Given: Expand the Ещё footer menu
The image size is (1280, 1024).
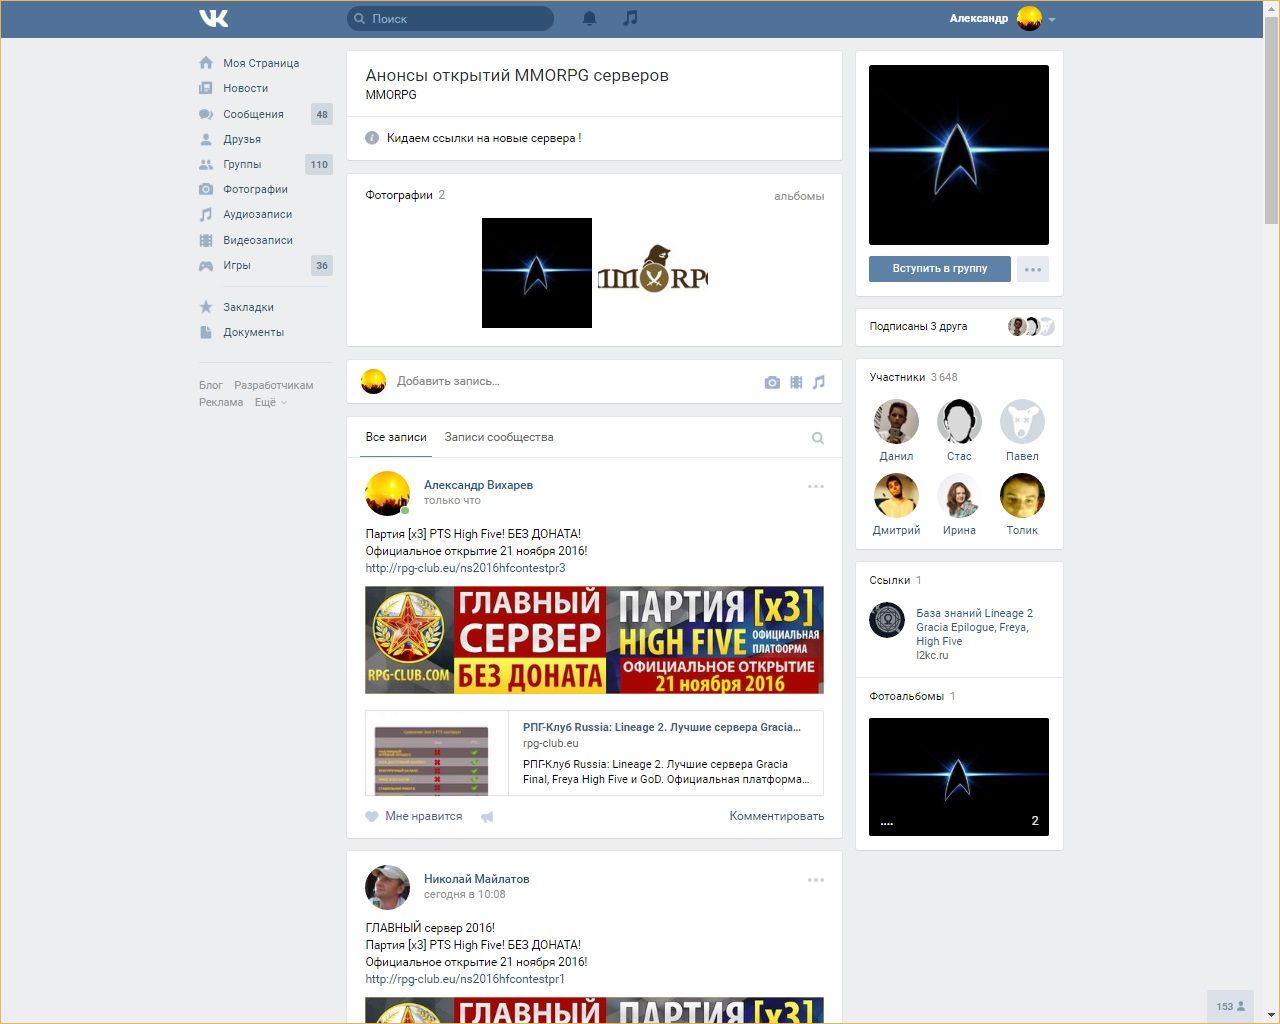Looking at the screenshot, I should point(270,402).
